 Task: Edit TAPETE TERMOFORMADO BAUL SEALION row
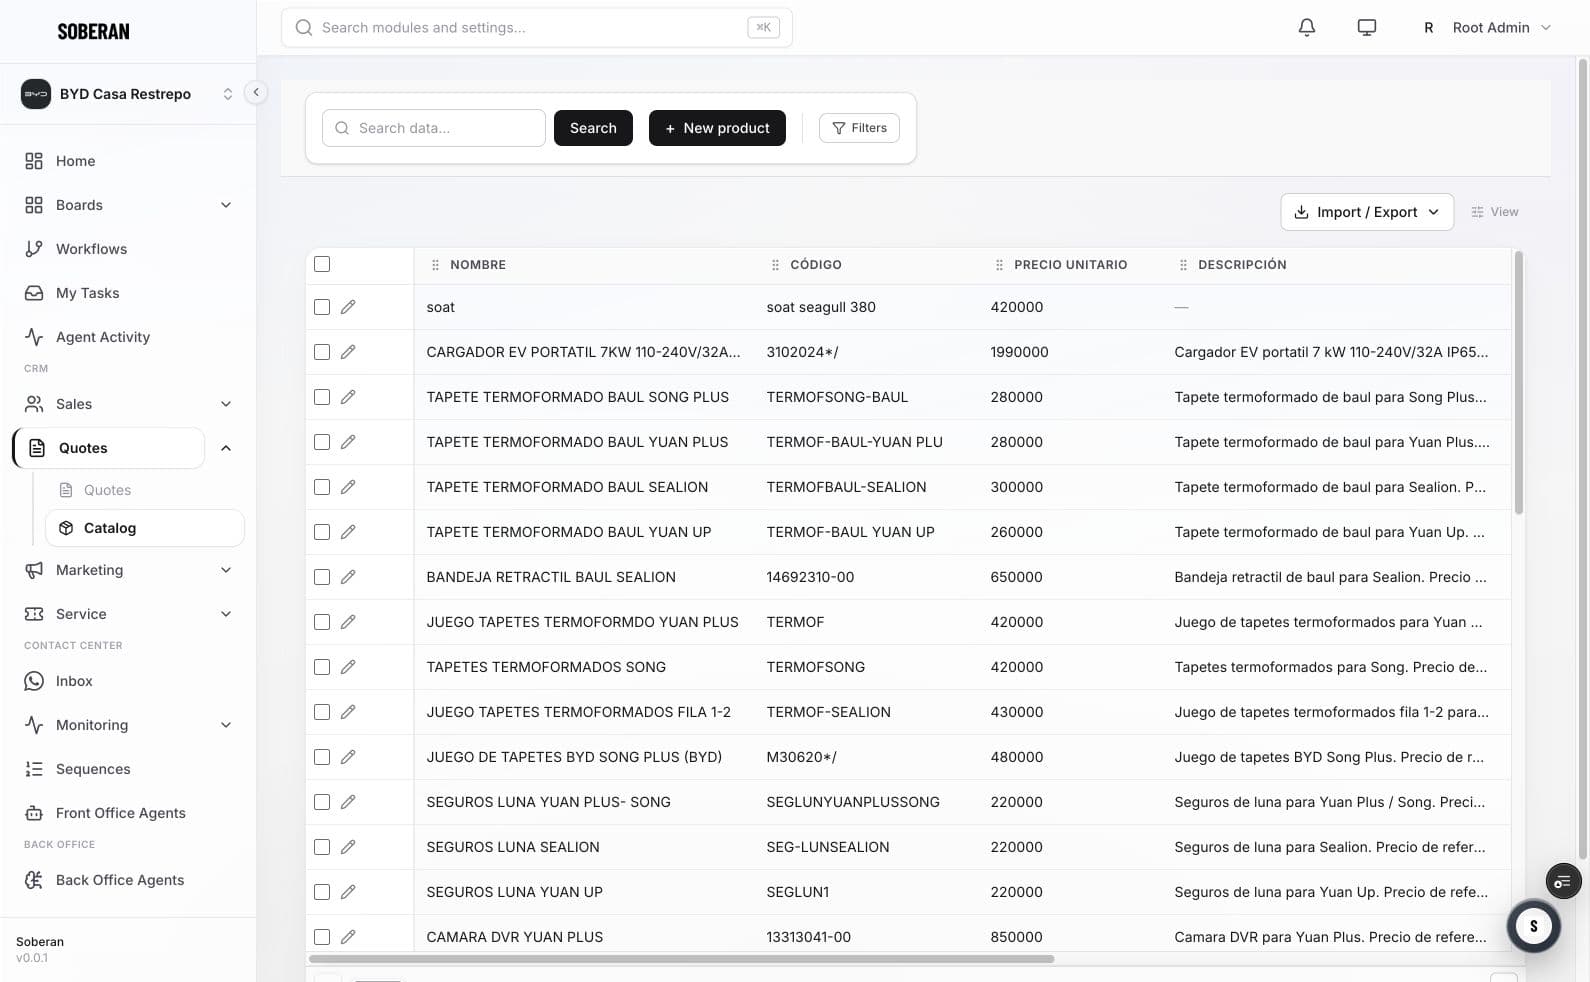pyautogui.click(x=348, y=487)
